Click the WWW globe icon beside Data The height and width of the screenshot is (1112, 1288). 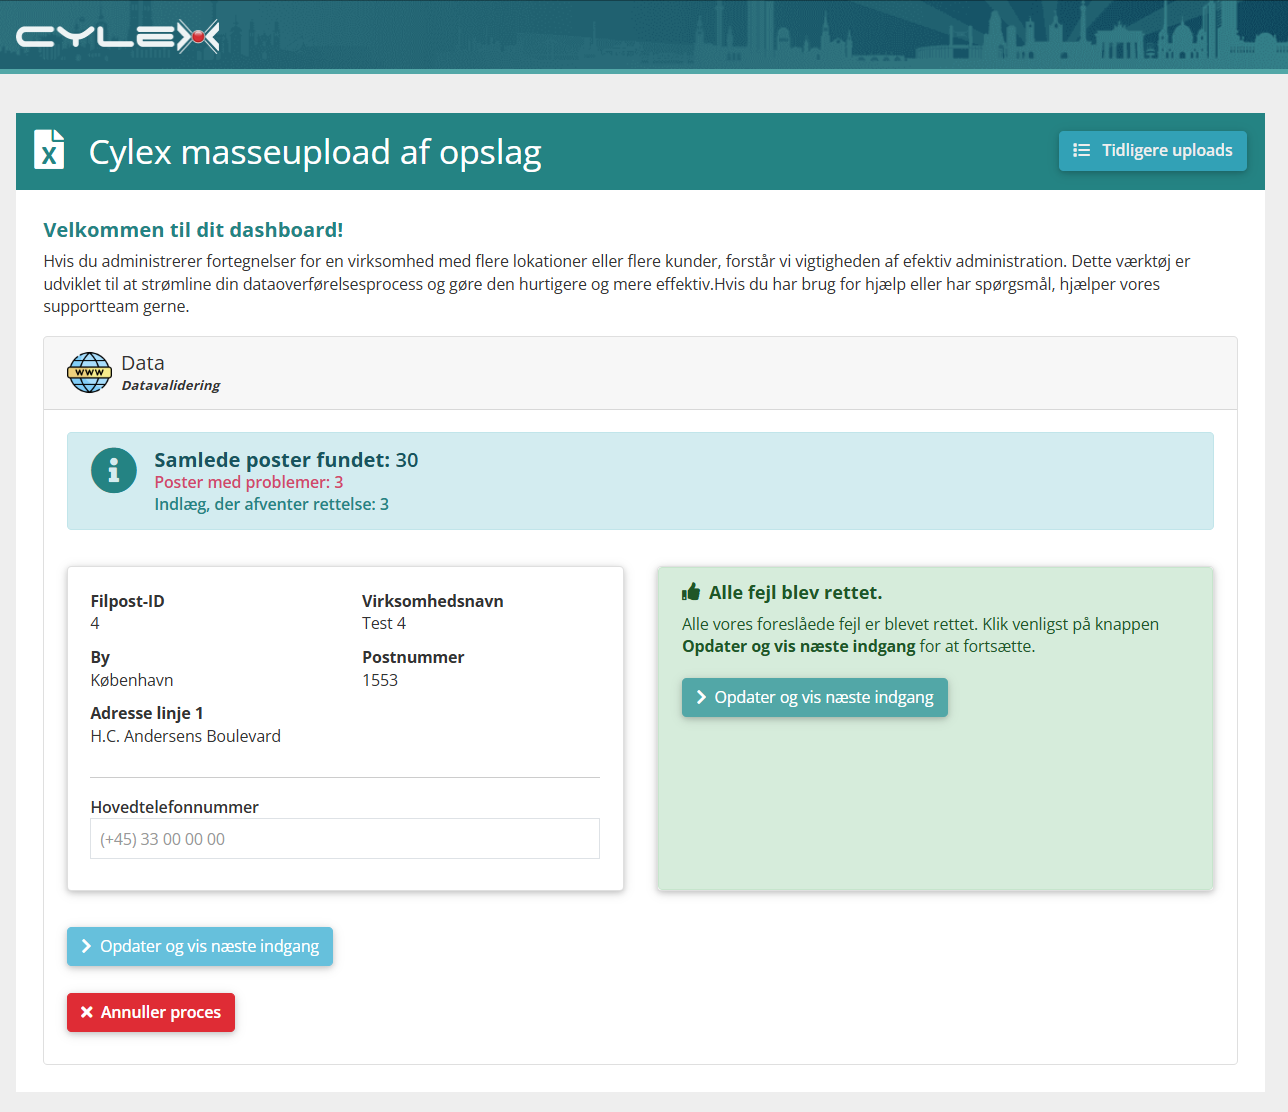tap(89, 372)
